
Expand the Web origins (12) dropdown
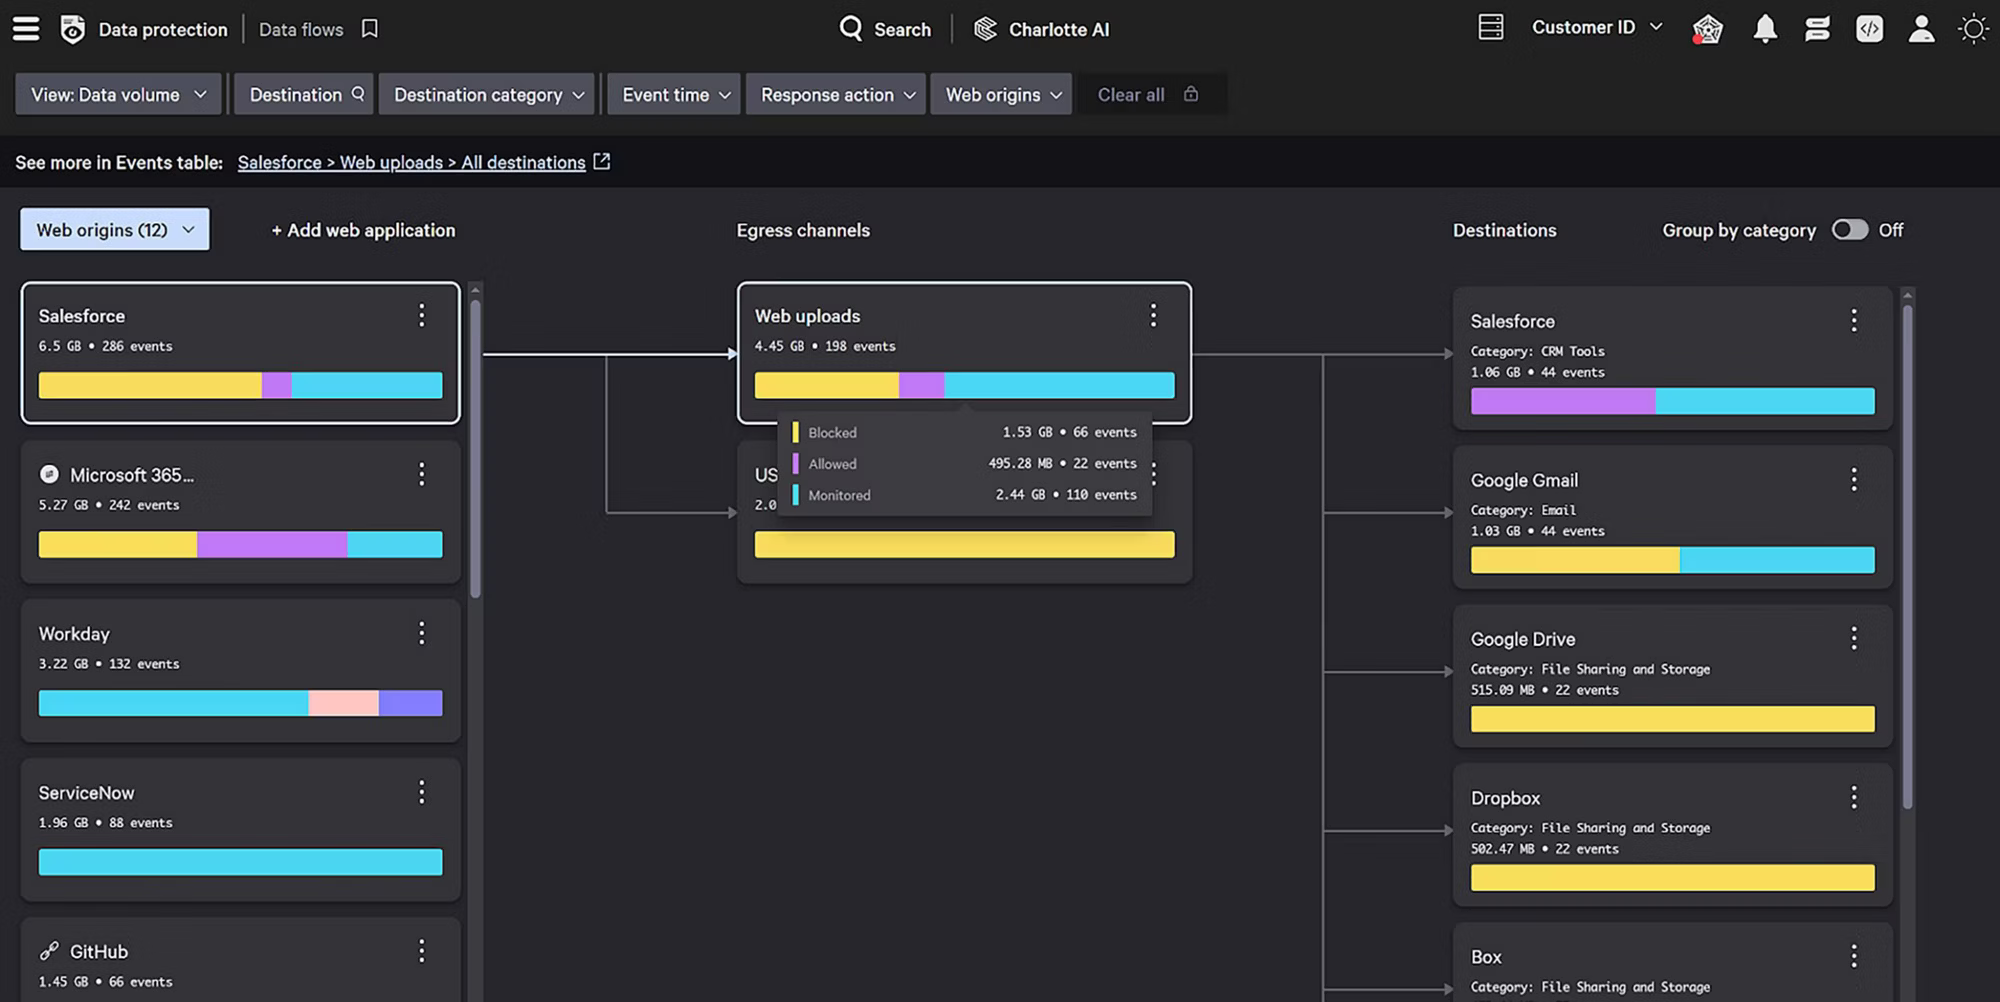(115, 230)
